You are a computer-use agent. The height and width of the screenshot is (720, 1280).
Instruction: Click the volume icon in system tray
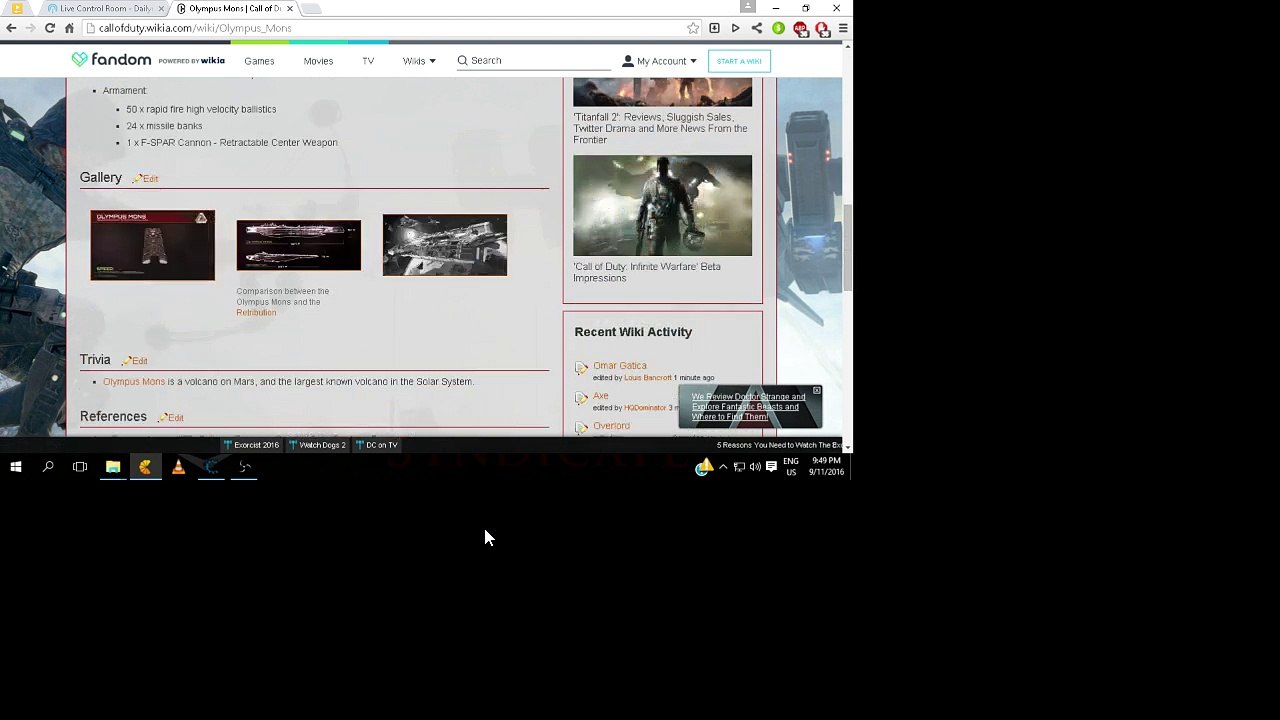[755, 466]
